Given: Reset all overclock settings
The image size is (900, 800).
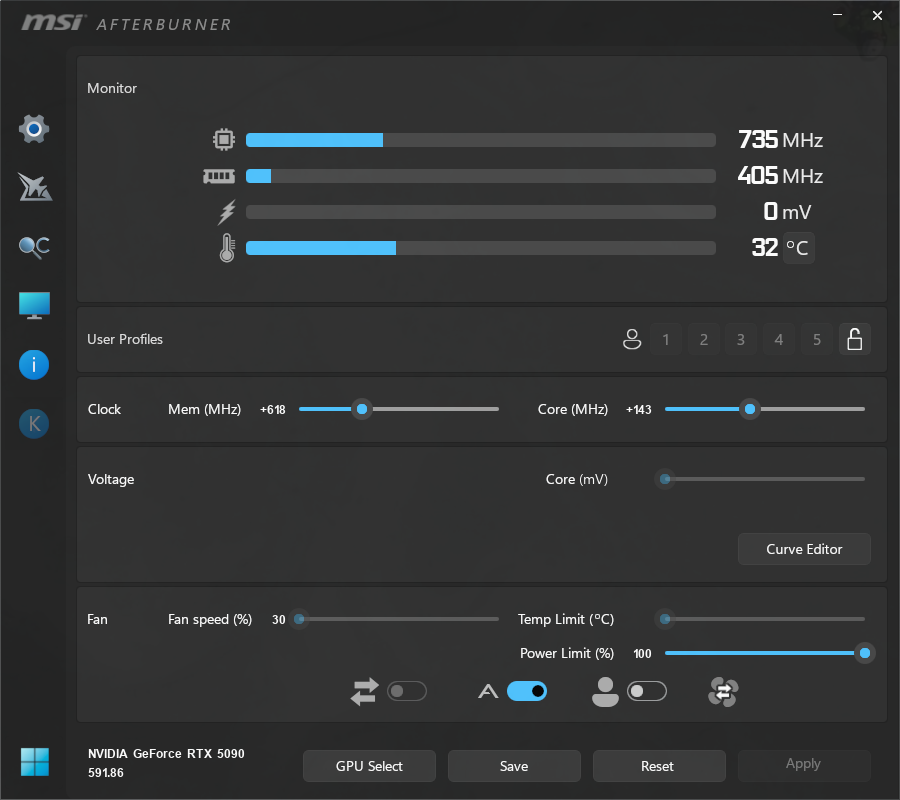Looking at the screenshot, I should (x=659, y=766).
